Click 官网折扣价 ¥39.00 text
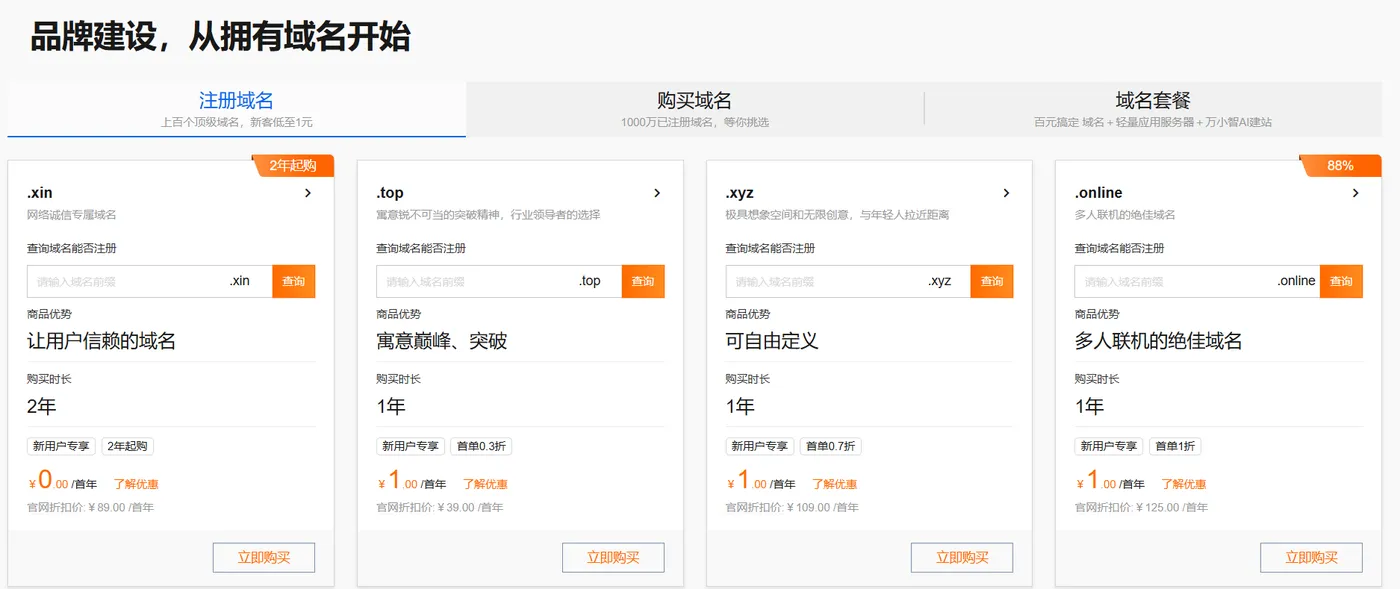 440,507
